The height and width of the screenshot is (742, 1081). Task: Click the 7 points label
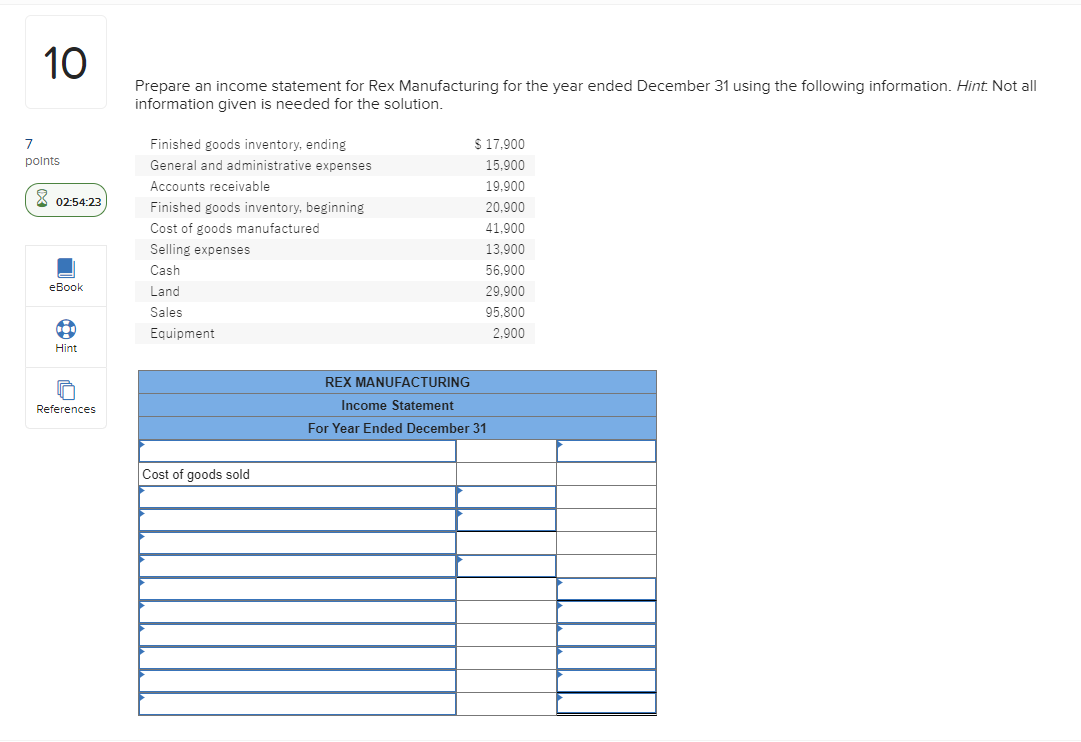point(34,152)
